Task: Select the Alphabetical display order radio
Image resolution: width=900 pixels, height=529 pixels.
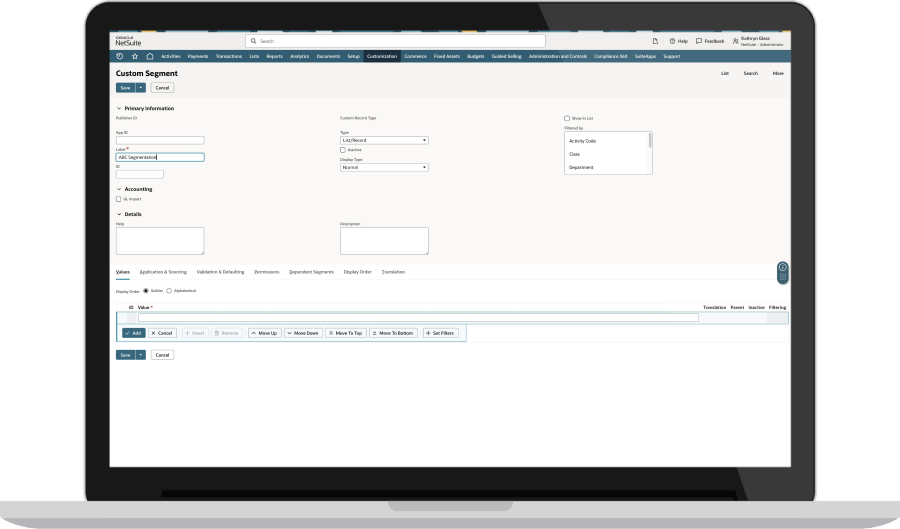Action: pyautogui.click(x=169, y=290)
